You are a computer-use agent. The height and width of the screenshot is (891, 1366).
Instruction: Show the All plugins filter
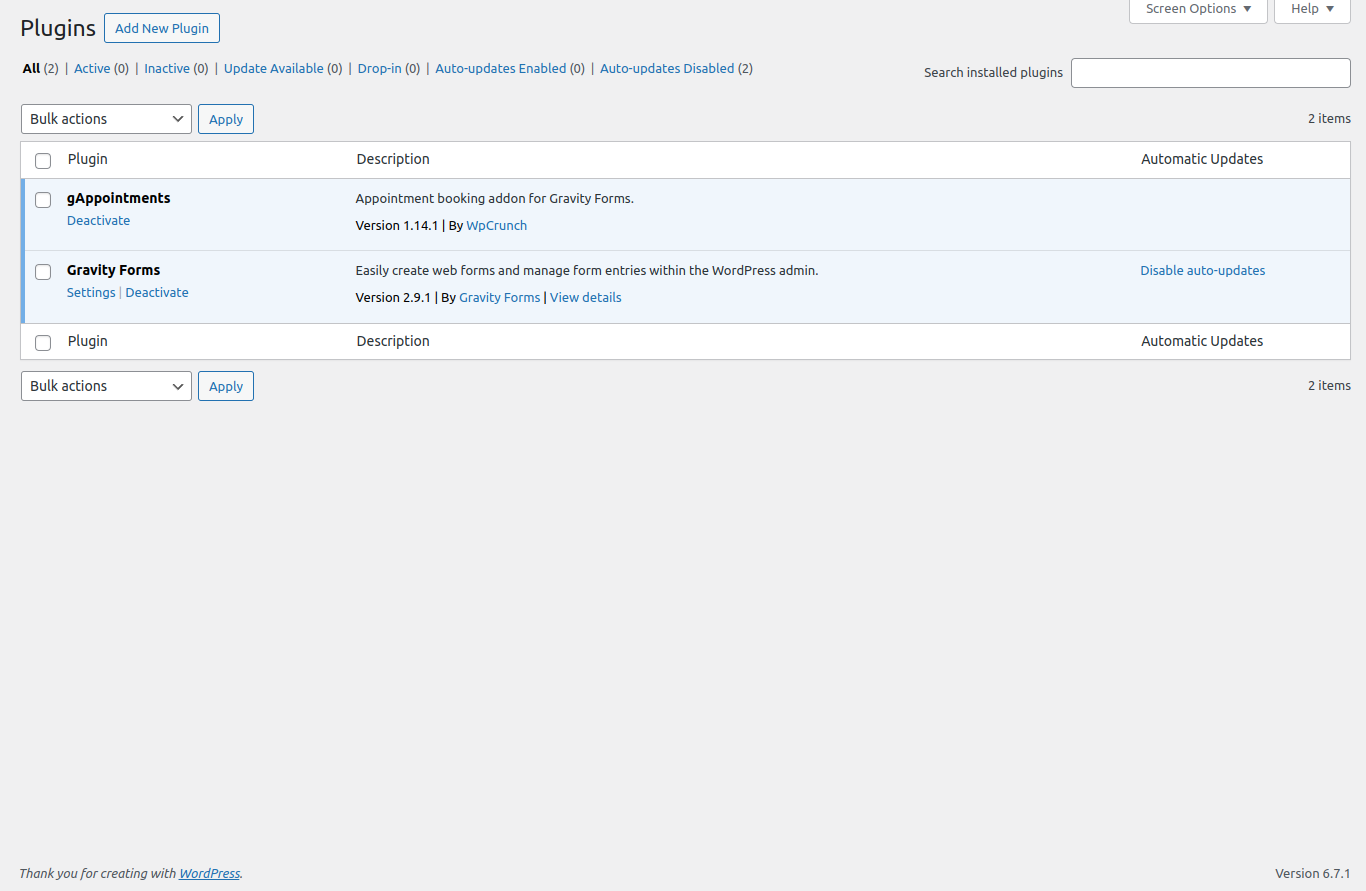31,69
